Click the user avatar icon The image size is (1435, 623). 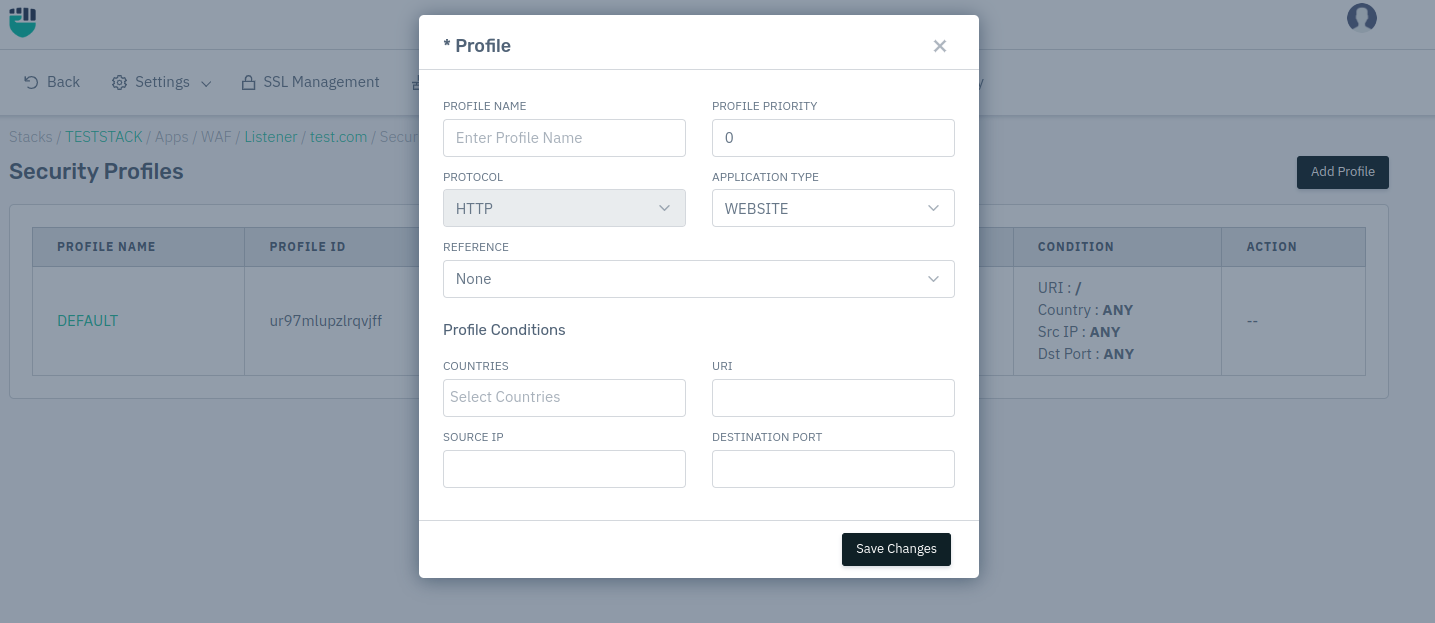tap(1361, 18)
